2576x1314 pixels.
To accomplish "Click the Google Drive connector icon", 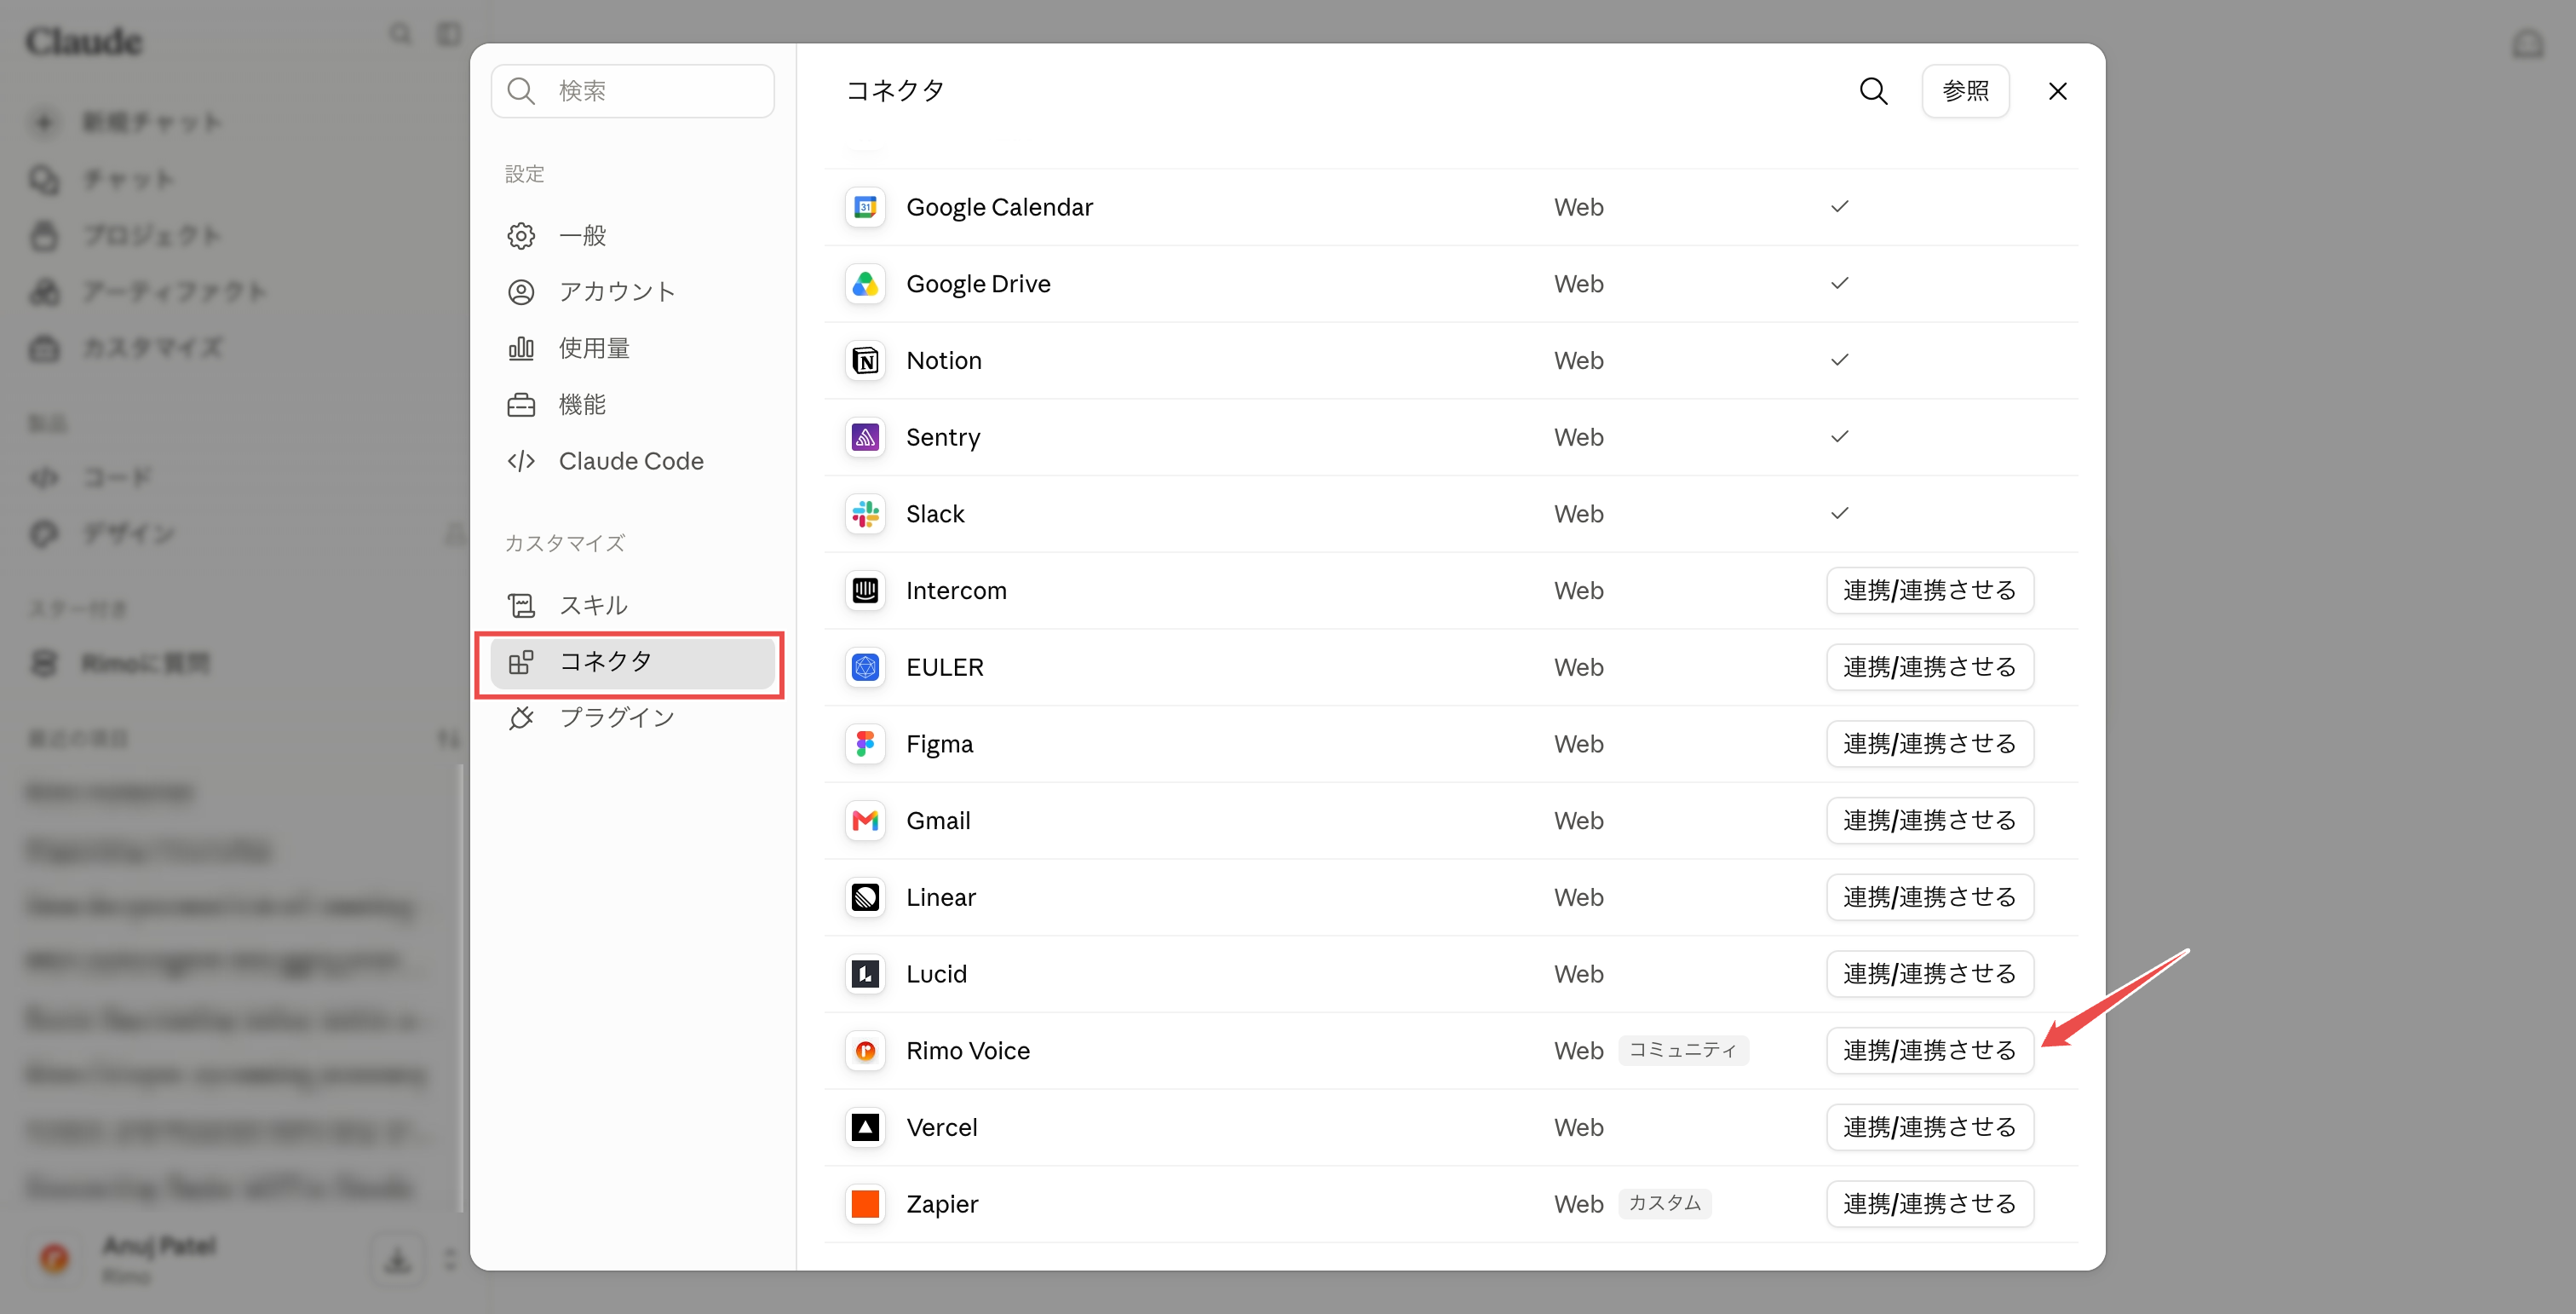I will (x=865, y=284).
